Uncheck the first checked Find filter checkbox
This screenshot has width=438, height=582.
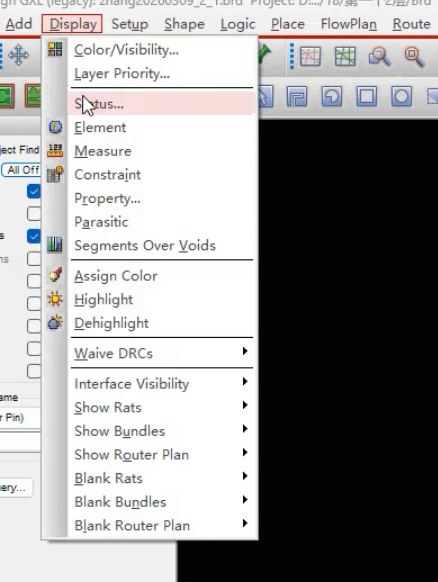(x=33, y=192)
